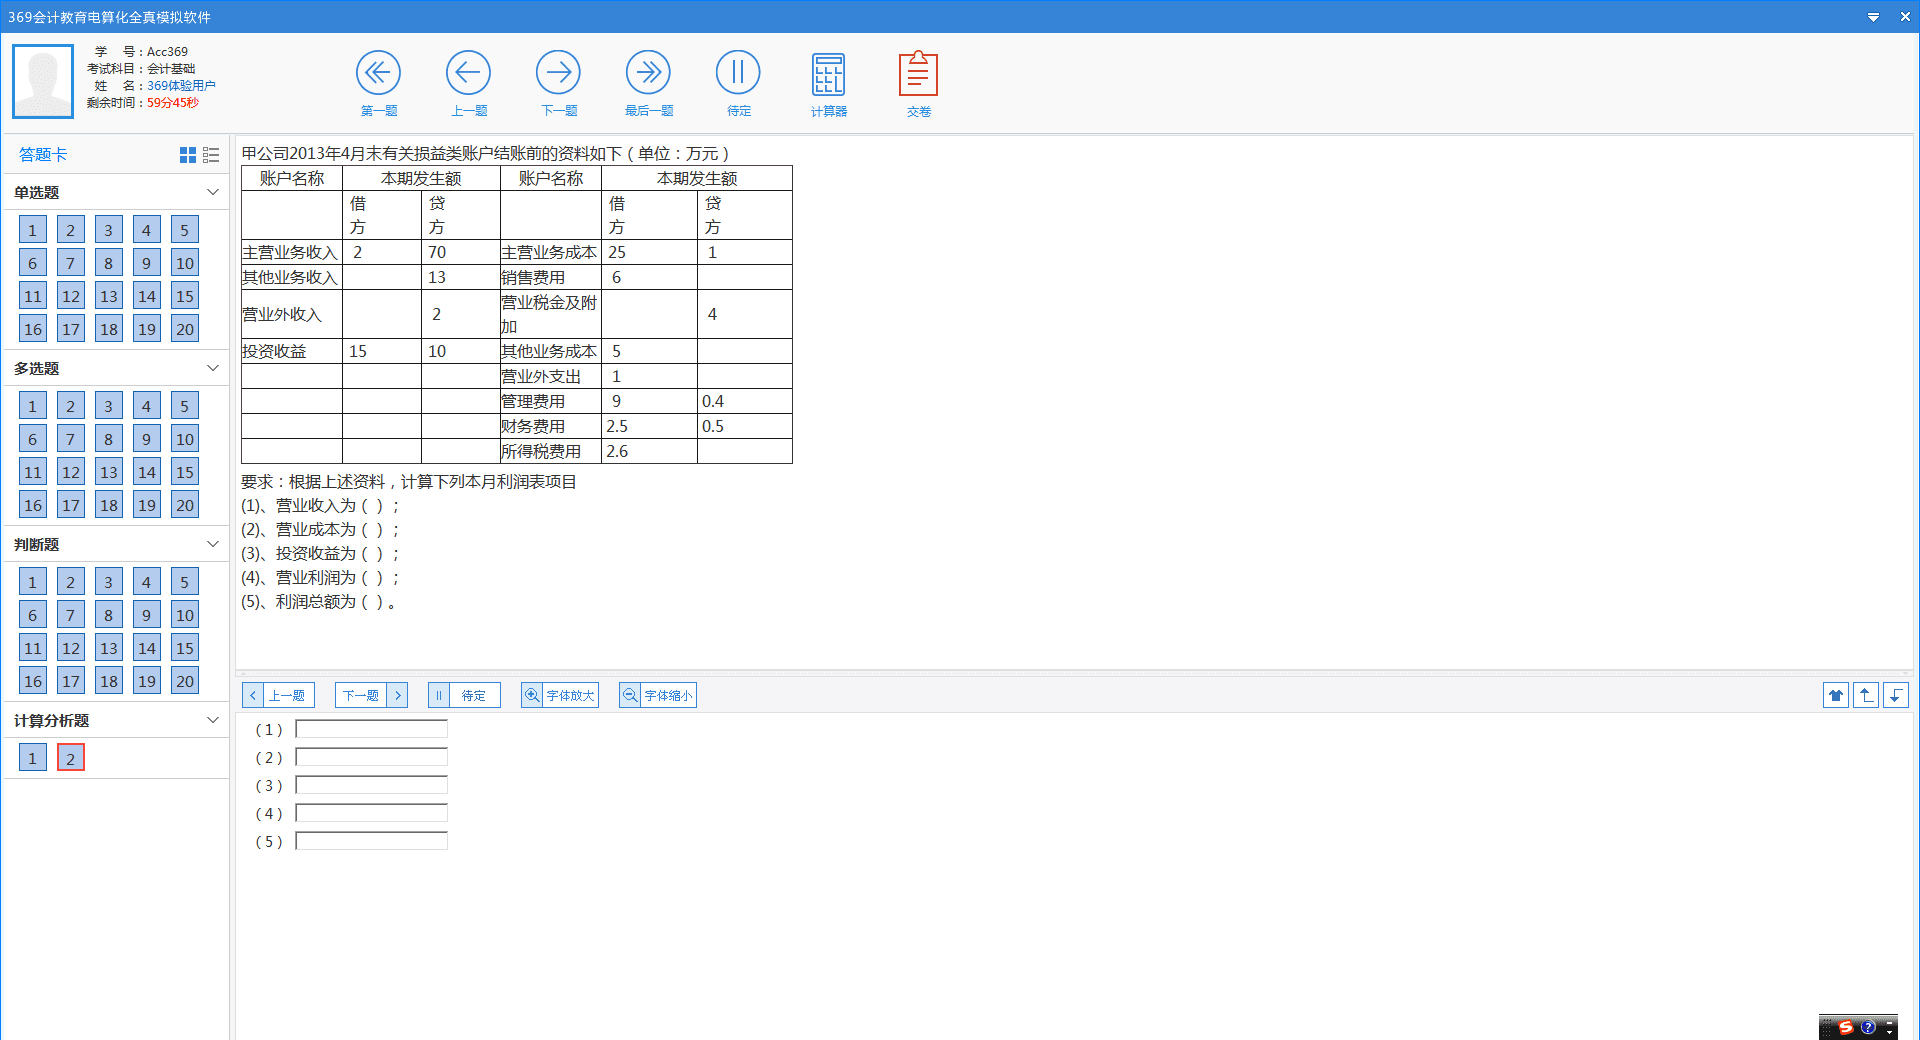Submit the exam with 交卷 icon
Screen dimensions: 1920x1040
[918, 76]
